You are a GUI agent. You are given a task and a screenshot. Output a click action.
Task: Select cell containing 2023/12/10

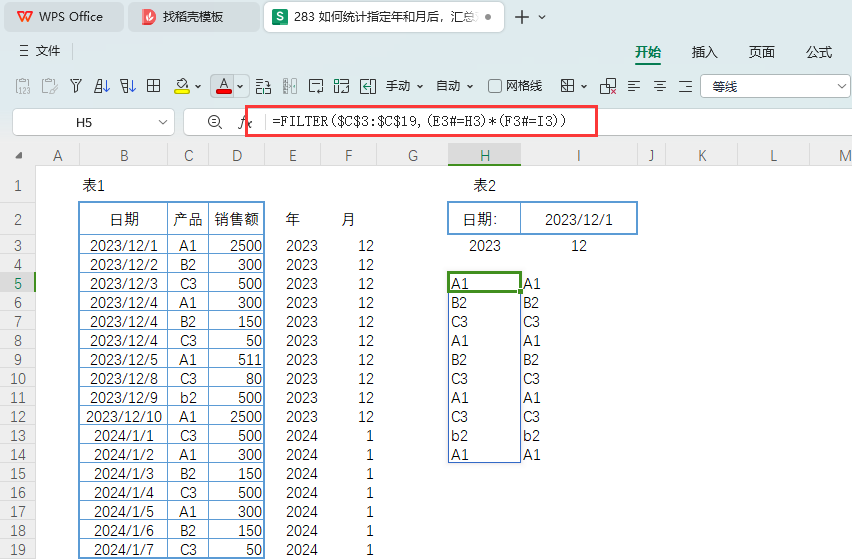123,417
